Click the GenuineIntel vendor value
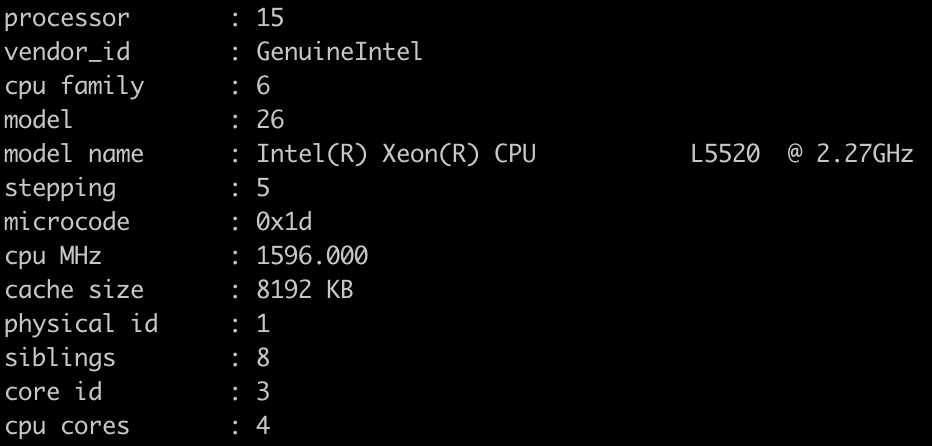The width and height of the screenshot is (932, 446). click(x=339, y=51)
